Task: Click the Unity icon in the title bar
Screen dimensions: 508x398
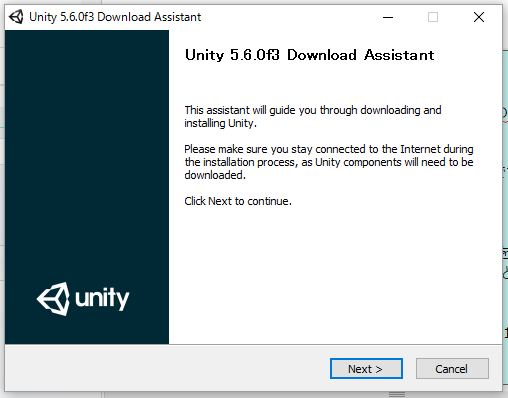Action: pos(16,17)
